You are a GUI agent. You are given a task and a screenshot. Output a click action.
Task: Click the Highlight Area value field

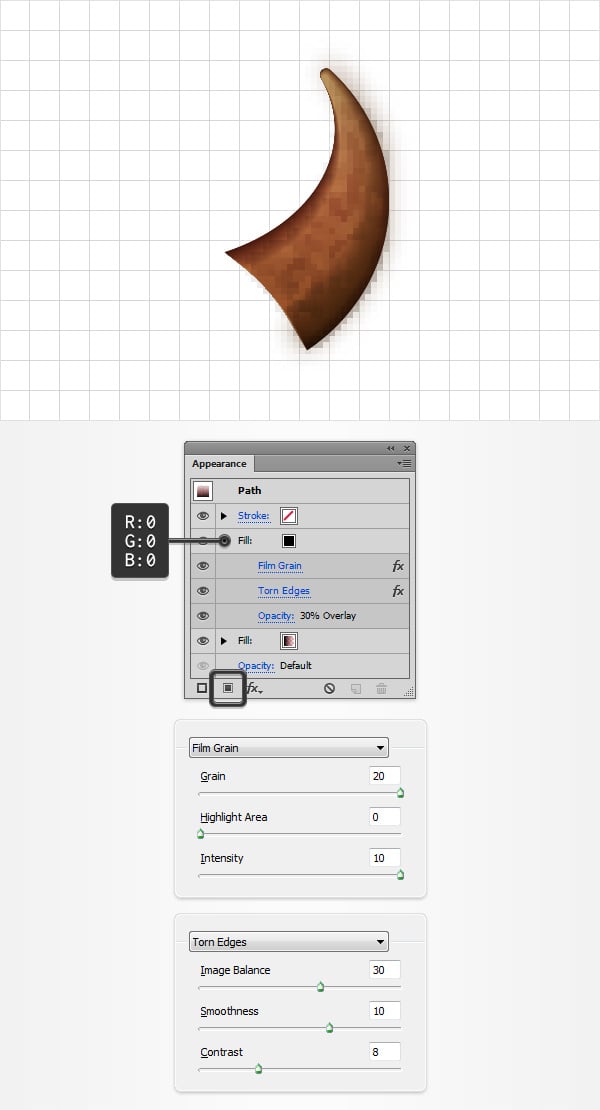385,817
